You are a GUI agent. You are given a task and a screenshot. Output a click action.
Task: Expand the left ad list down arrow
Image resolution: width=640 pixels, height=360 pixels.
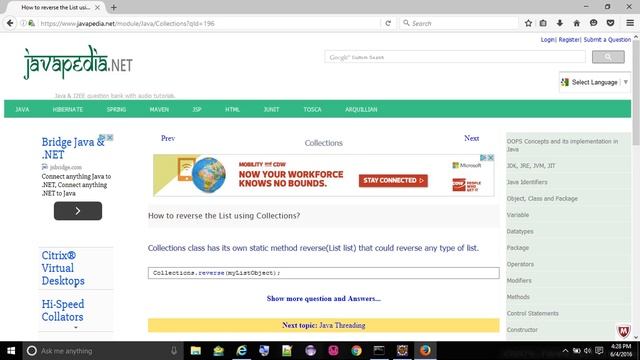(x=76, y=327)
